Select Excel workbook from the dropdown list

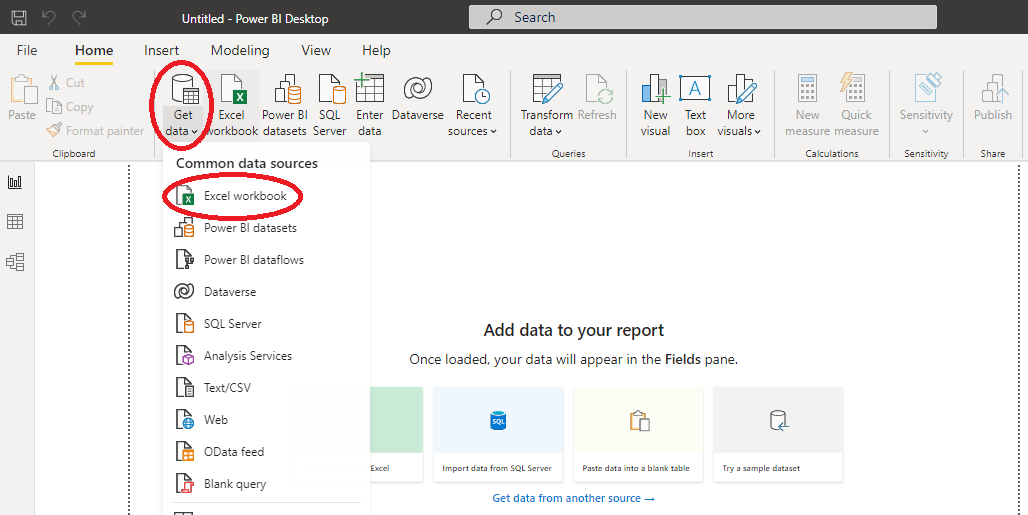(x=245, y=196)
